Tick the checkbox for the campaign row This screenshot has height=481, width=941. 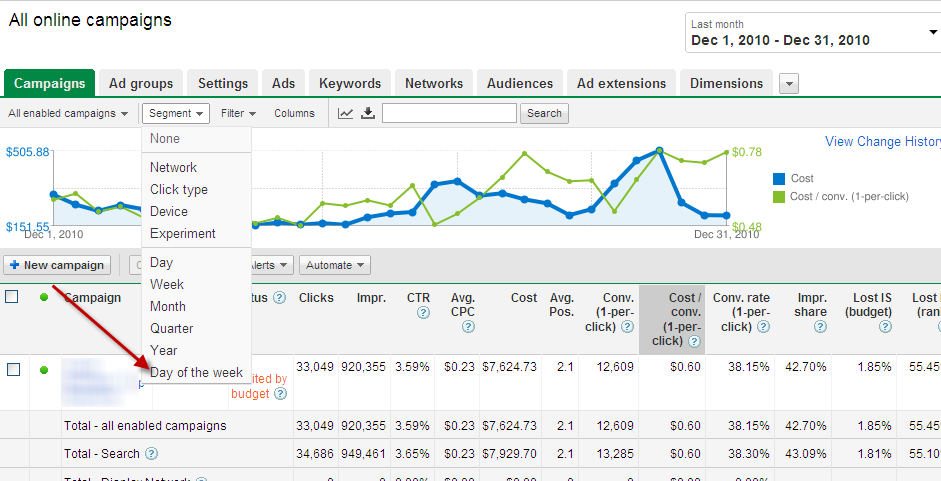click(13, 370)
